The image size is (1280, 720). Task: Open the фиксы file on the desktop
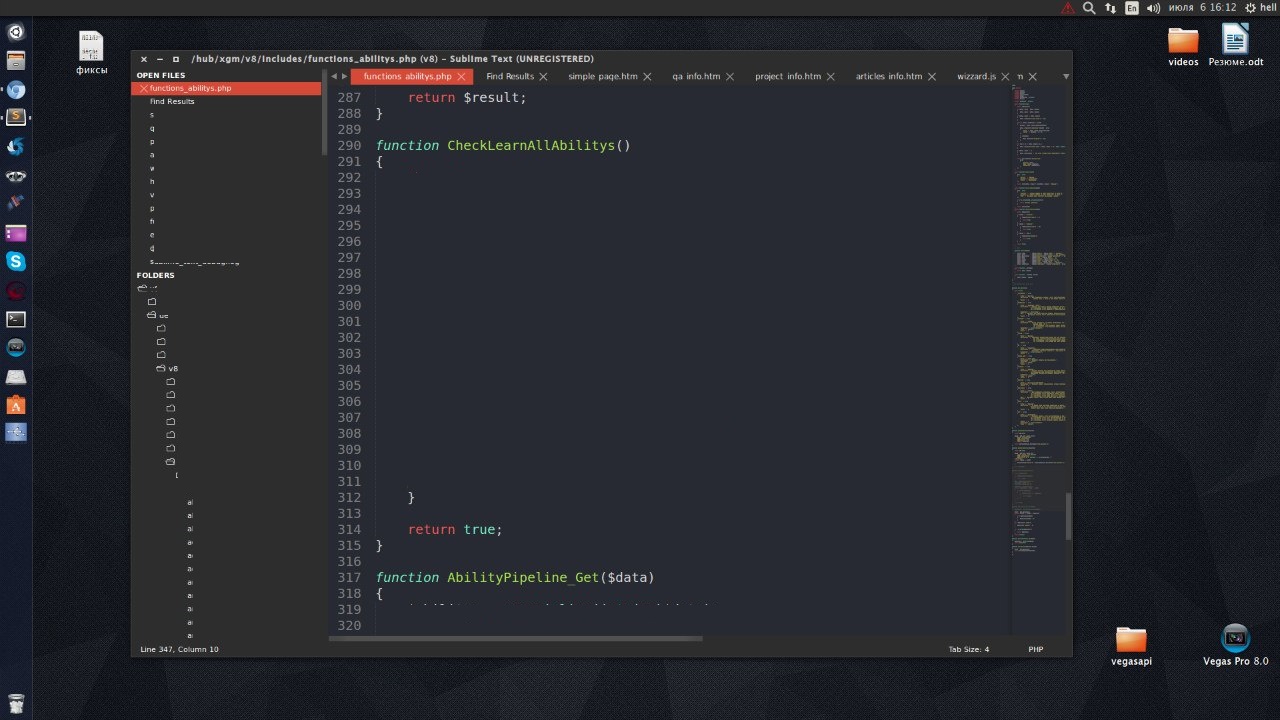91,53
